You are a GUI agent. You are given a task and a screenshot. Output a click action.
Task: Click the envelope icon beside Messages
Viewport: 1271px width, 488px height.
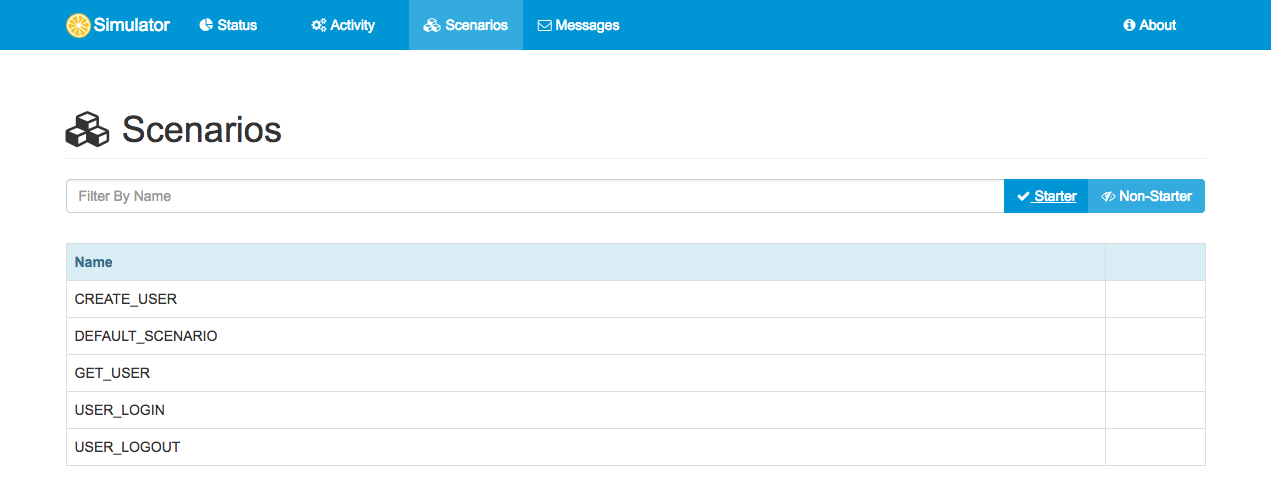pyautogui.click(x=545, y=25)
